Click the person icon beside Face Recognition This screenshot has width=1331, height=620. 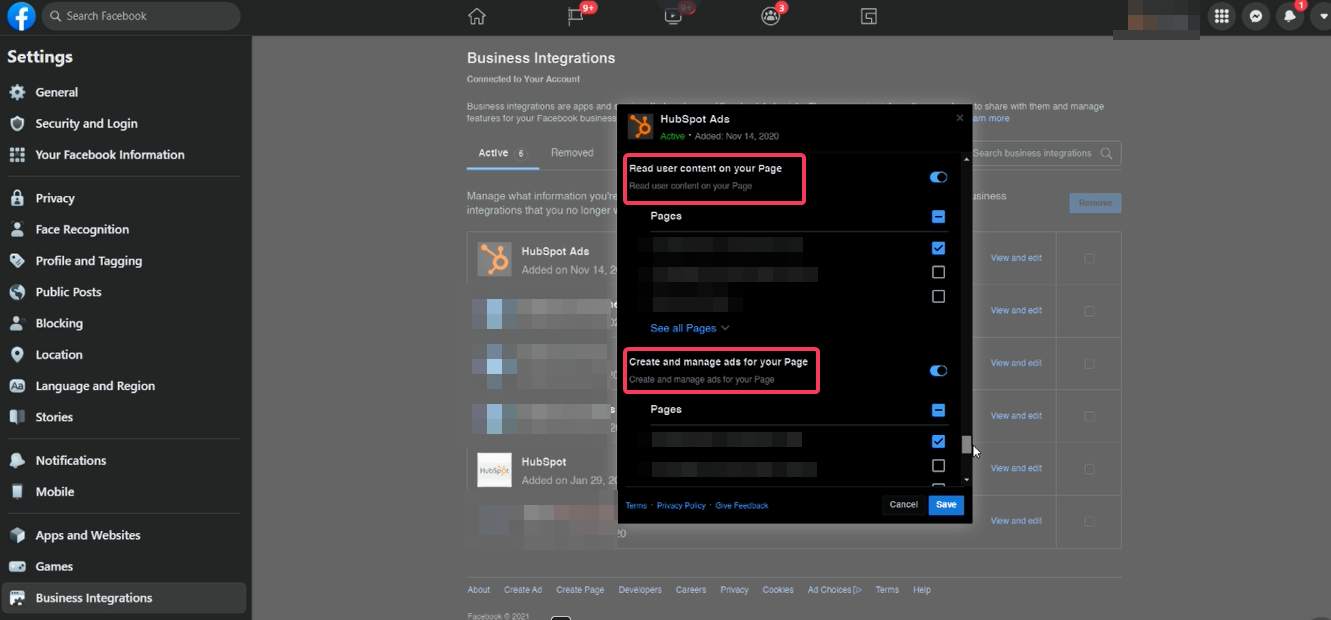[x=17, y=229]
